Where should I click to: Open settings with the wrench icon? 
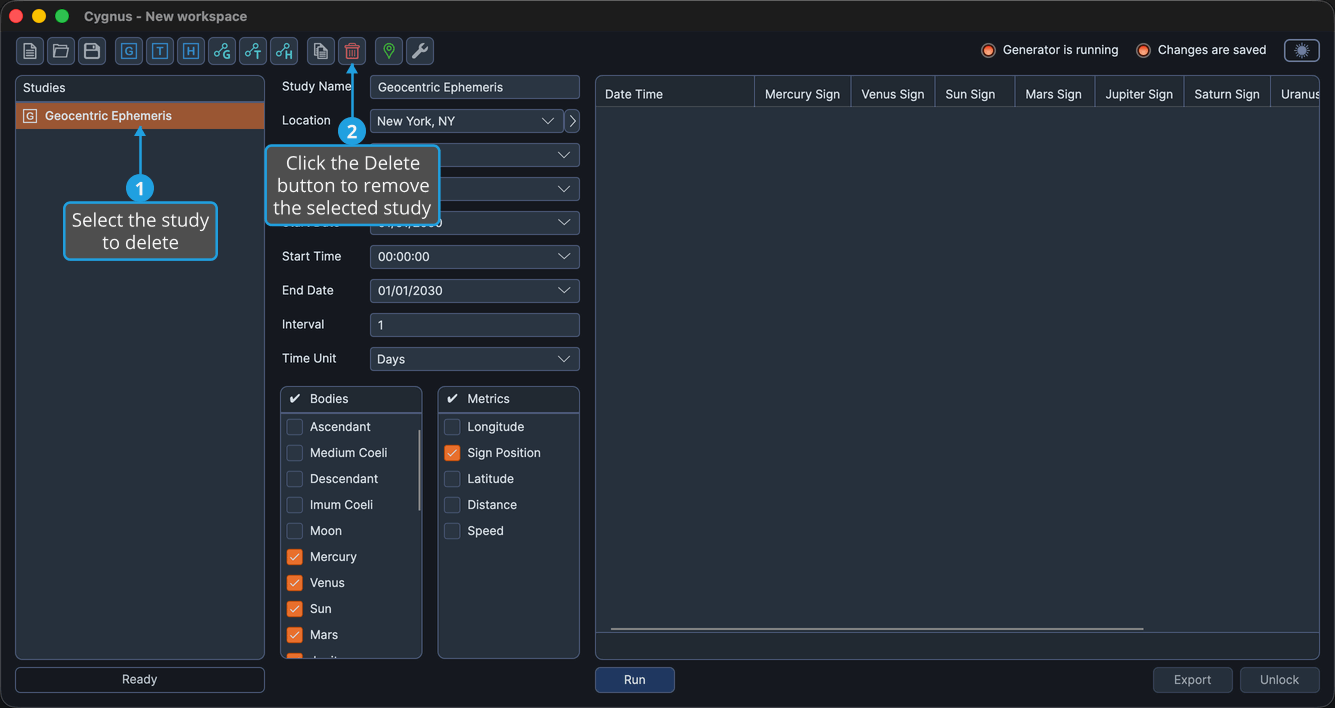coord(420,51)
